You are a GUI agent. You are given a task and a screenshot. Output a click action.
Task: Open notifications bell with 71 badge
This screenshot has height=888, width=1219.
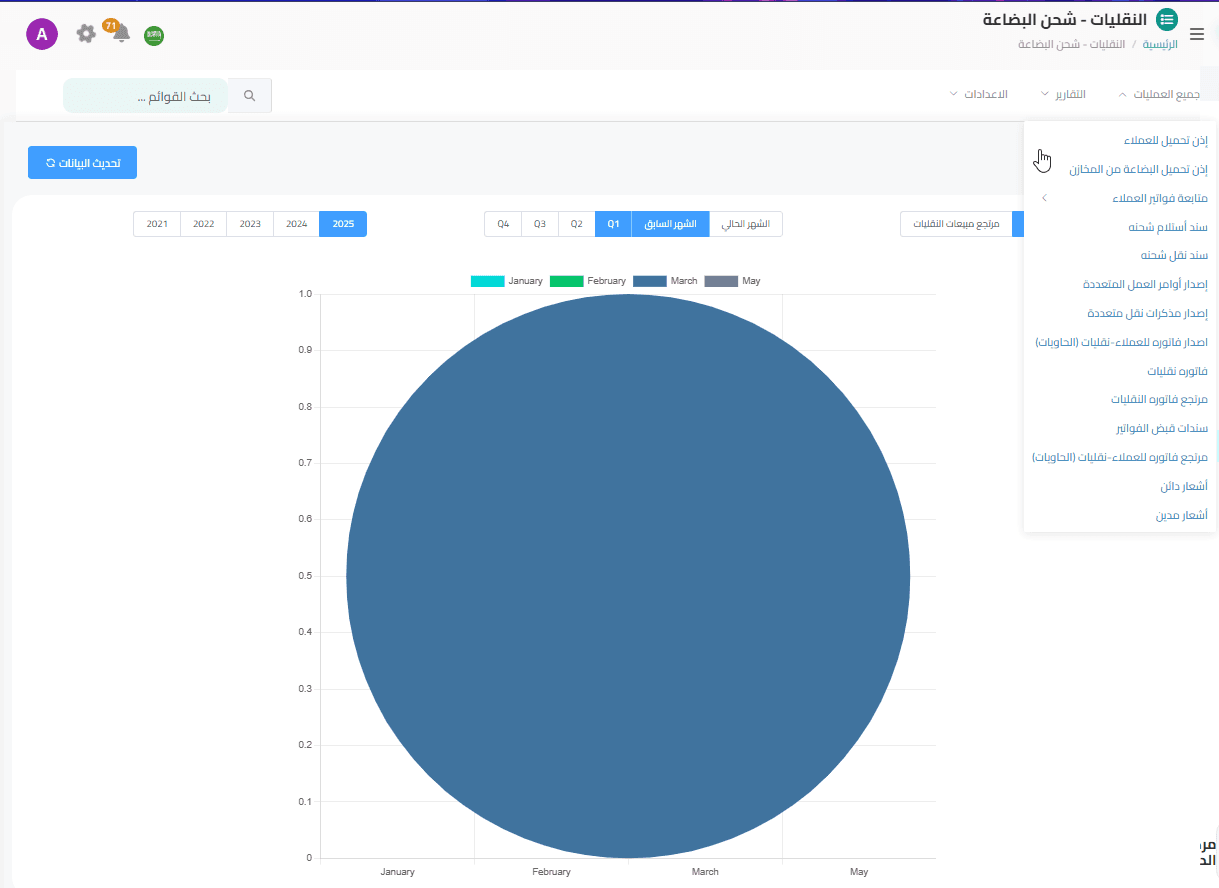coord(121,34)
